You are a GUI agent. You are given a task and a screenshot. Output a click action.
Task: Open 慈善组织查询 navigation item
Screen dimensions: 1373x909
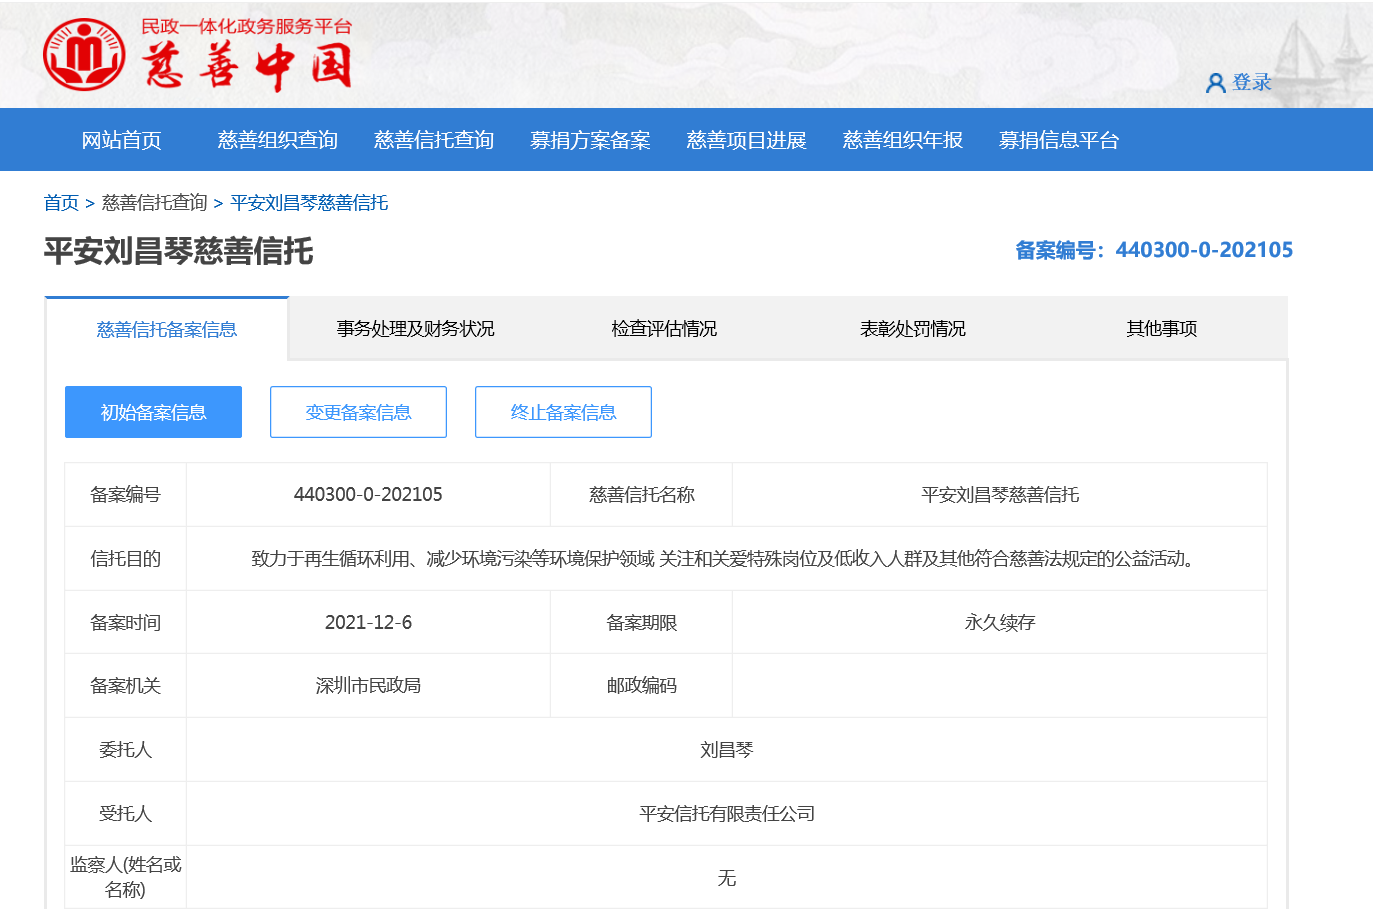[278, 140]
